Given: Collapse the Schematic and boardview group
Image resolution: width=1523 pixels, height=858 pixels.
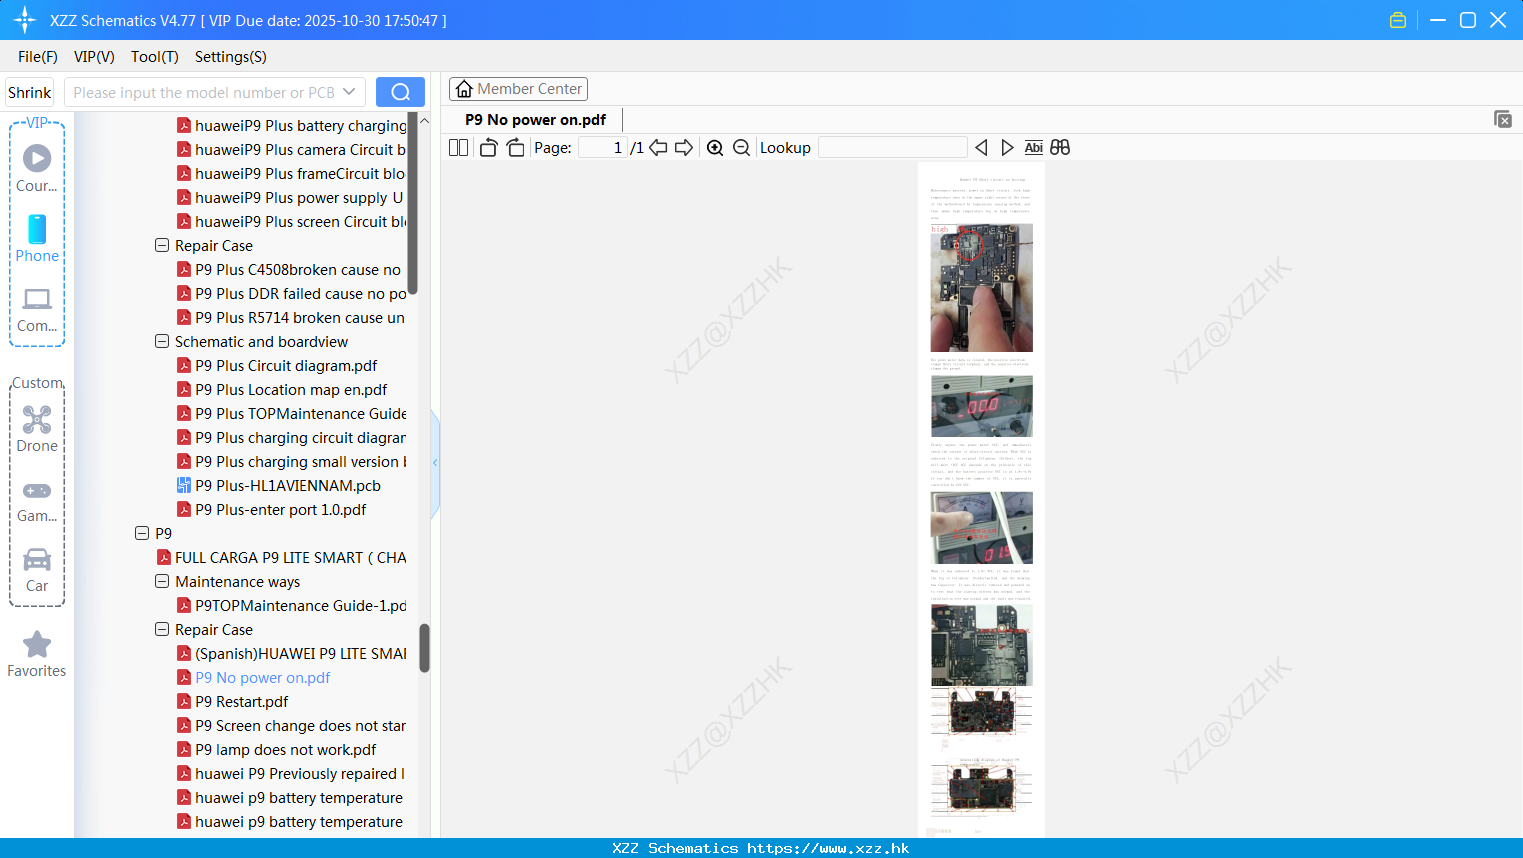Looking at the screenshot, I should (x=162, y=341).
